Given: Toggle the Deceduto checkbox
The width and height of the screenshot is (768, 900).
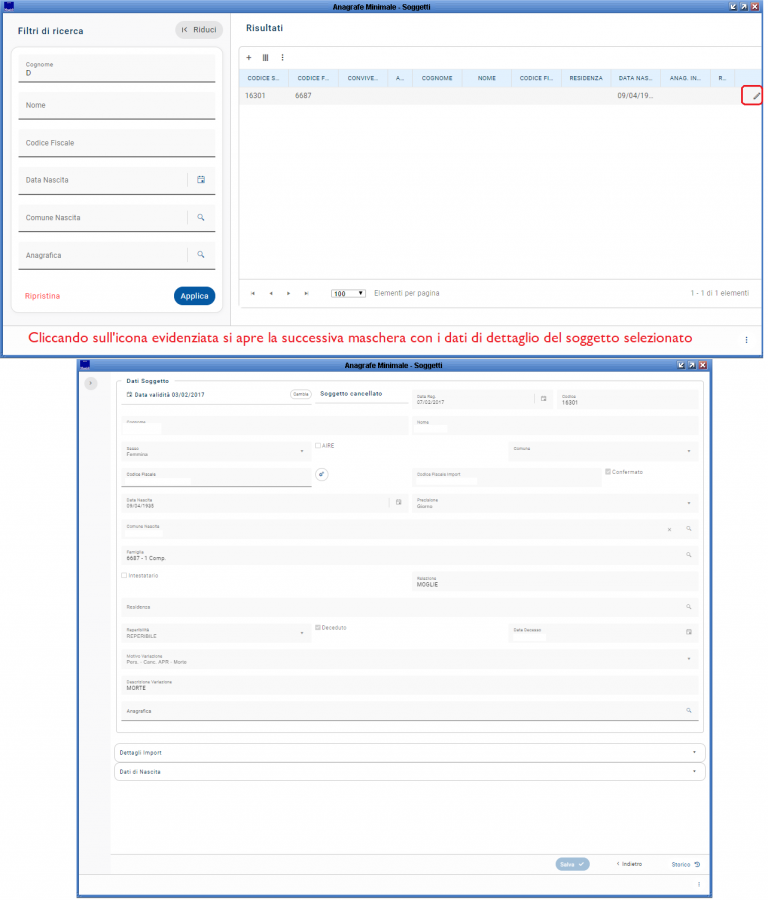Looking at the screenshot, I should tap(319, 630).
